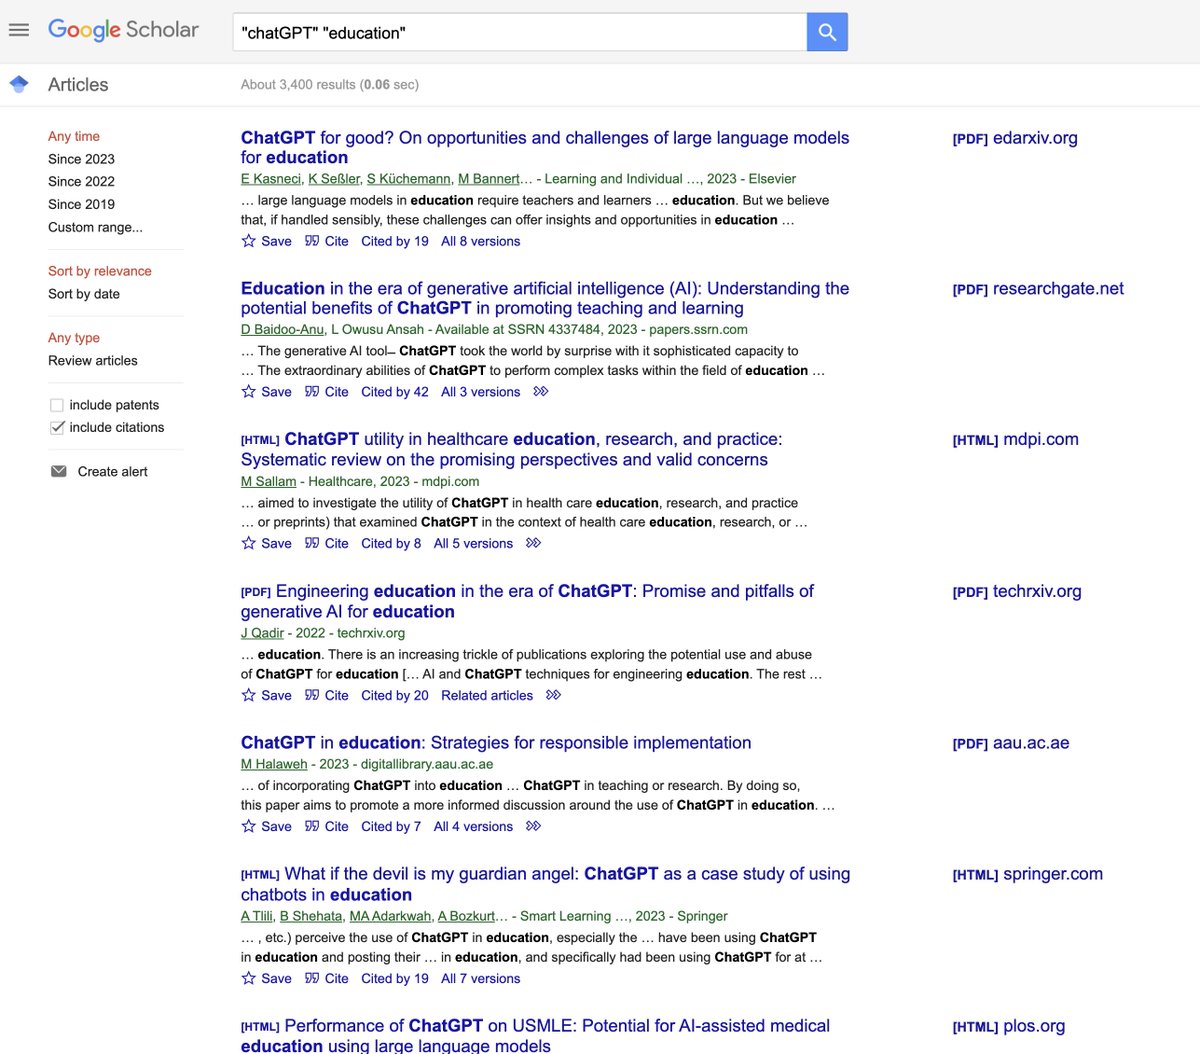The width and height of the screenshot is (1200, 1054).
Task: Cite the 'ChatGPT for good?' article
Action: [x=327, y=241]
